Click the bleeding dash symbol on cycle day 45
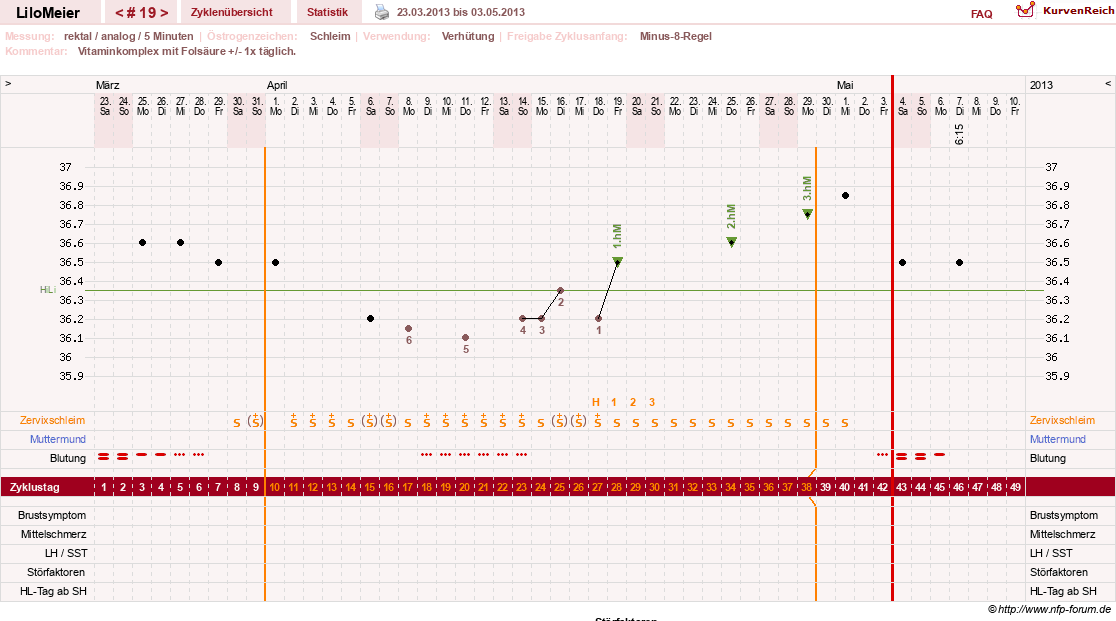This screenshot has width=1116, height=621. point(939,454)
